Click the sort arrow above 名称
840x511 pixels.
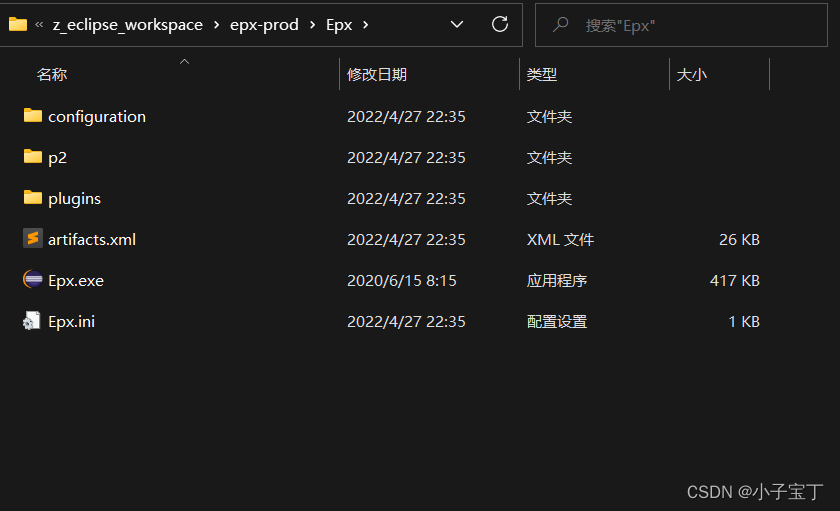[184, 62]
